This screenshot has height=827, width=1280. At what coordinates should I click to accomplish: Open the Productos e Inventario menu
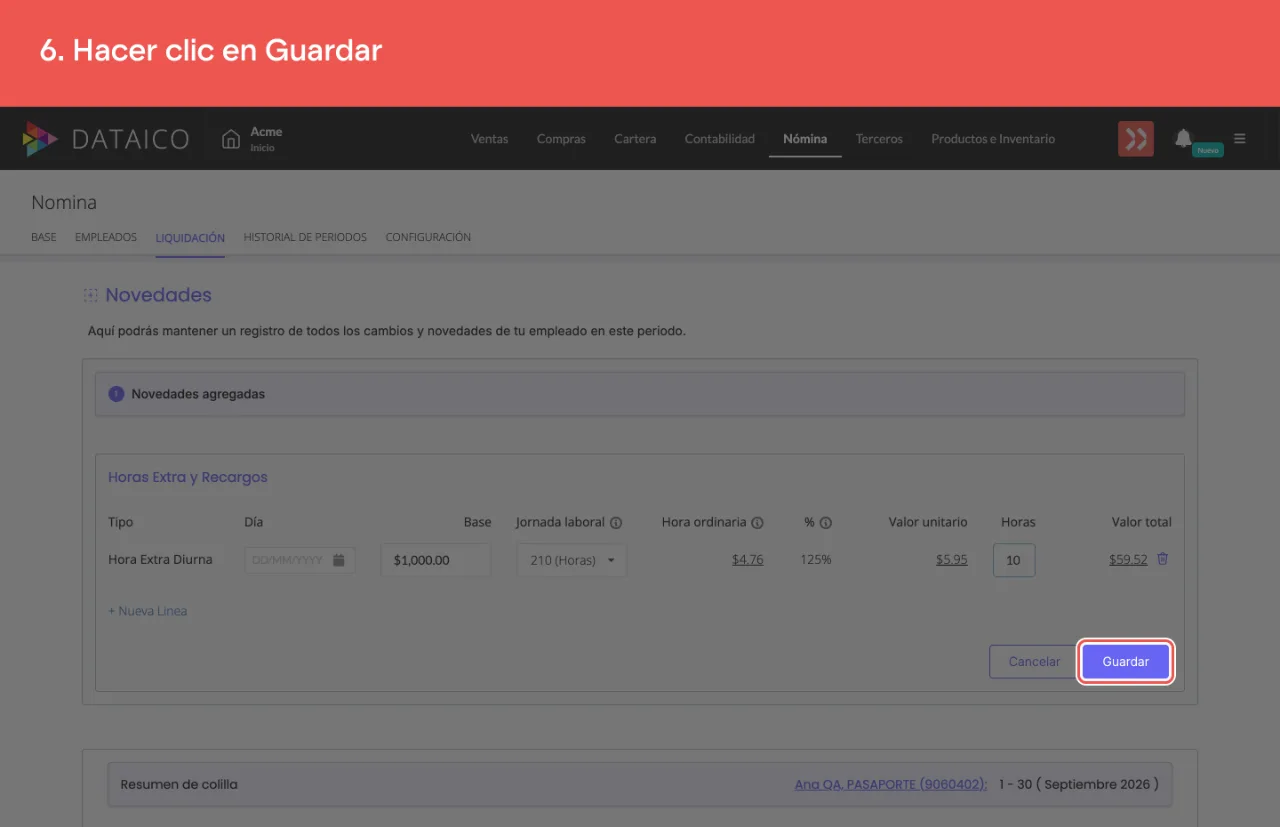993,139
